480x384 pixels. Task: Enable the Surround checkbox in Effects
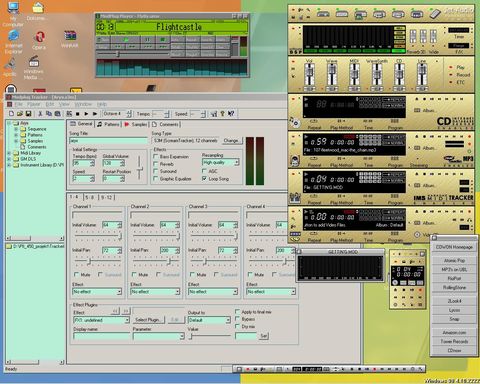click(156, 171)
